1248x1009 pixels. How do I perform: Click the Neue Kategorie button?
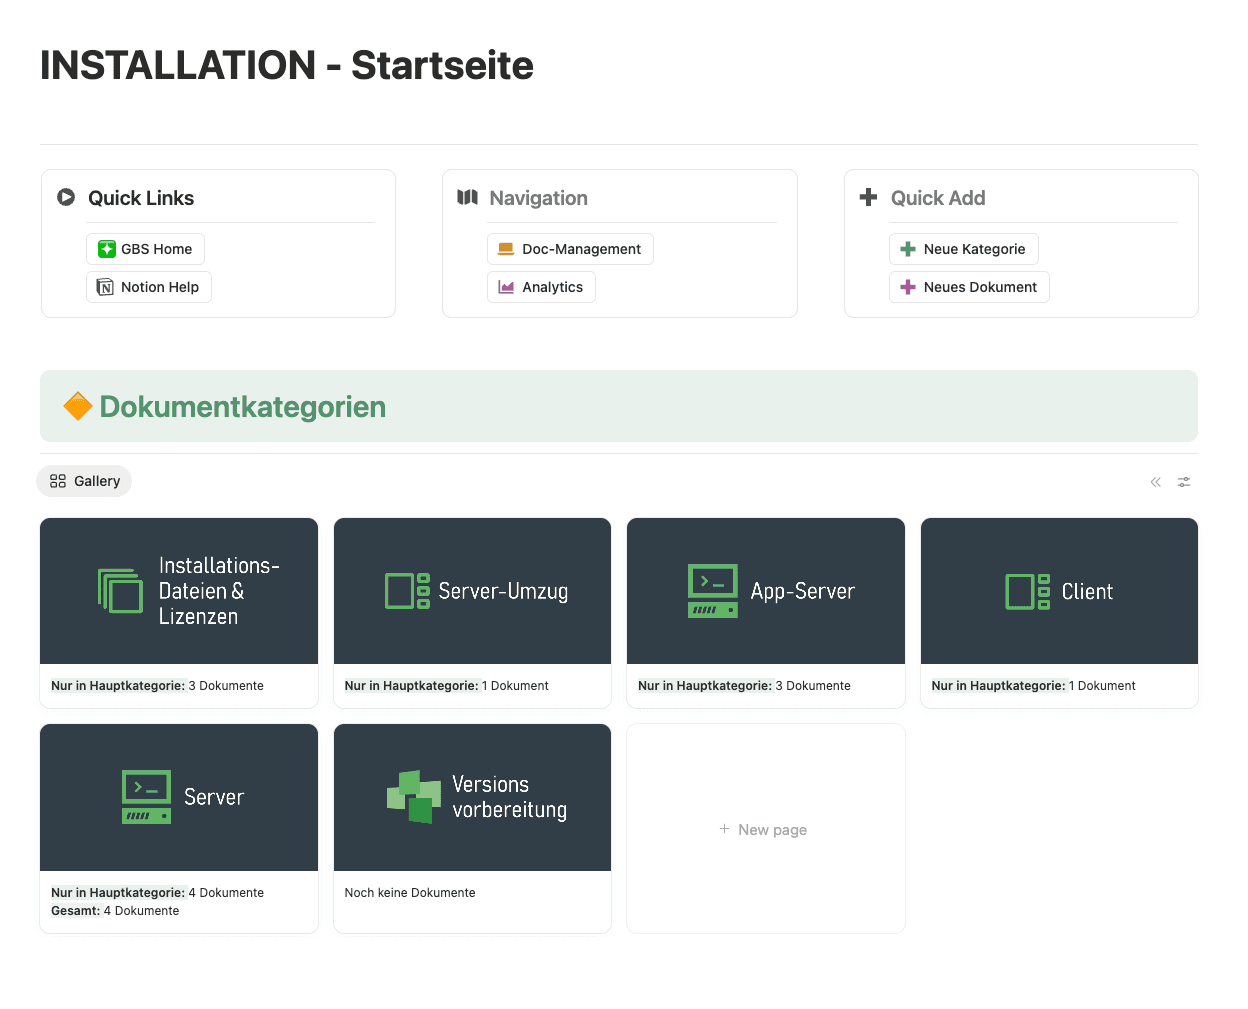click(974, 249)
